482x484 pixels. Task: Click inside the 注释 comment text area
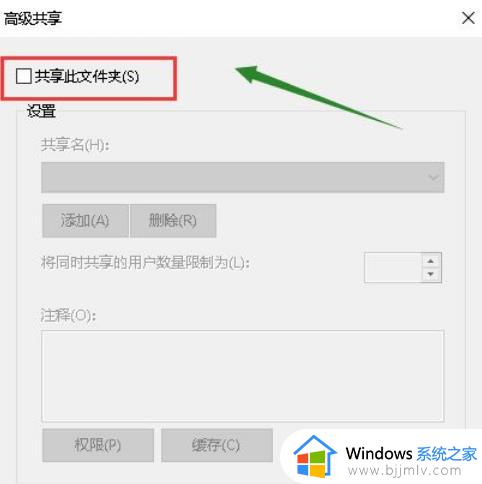(243, 376)
